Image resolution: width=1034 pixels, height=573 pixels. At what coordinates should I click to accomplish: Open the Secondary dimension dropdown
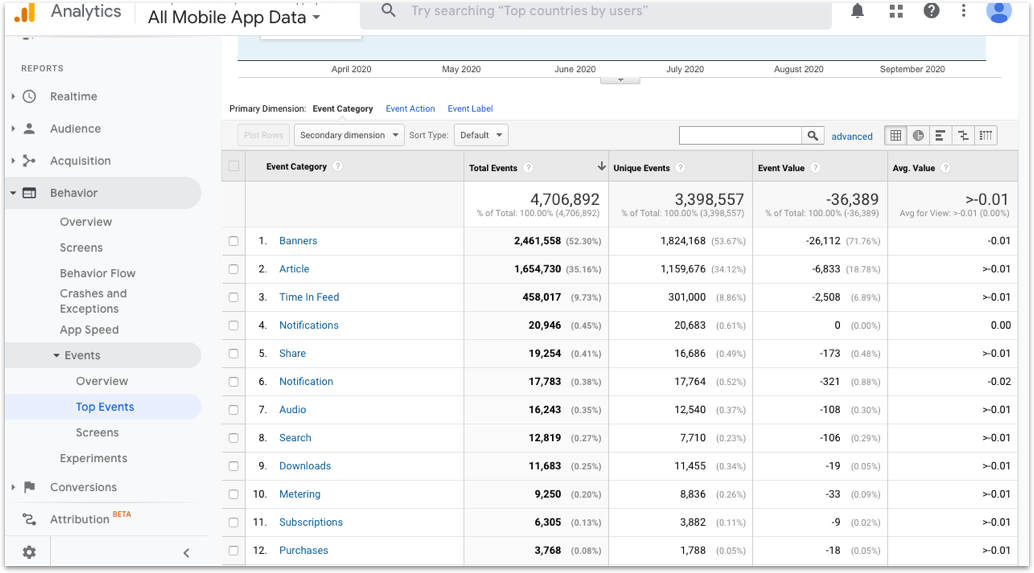click(349, 135)
